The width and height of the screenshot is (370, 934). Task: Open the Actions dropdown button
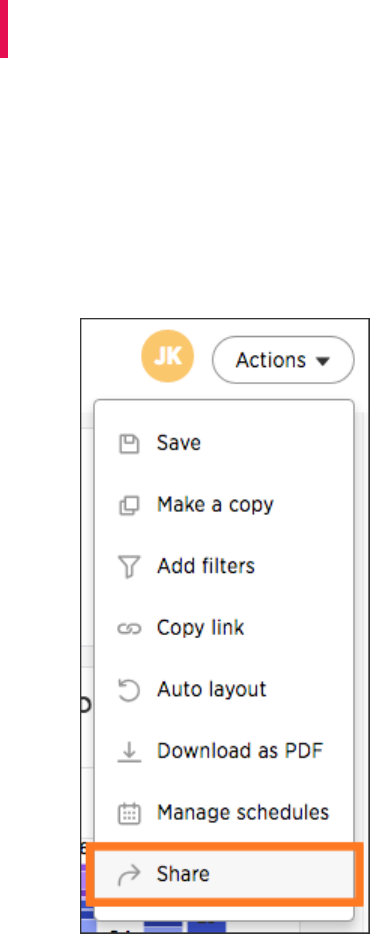pyautogui.click(x=283, y=360)
